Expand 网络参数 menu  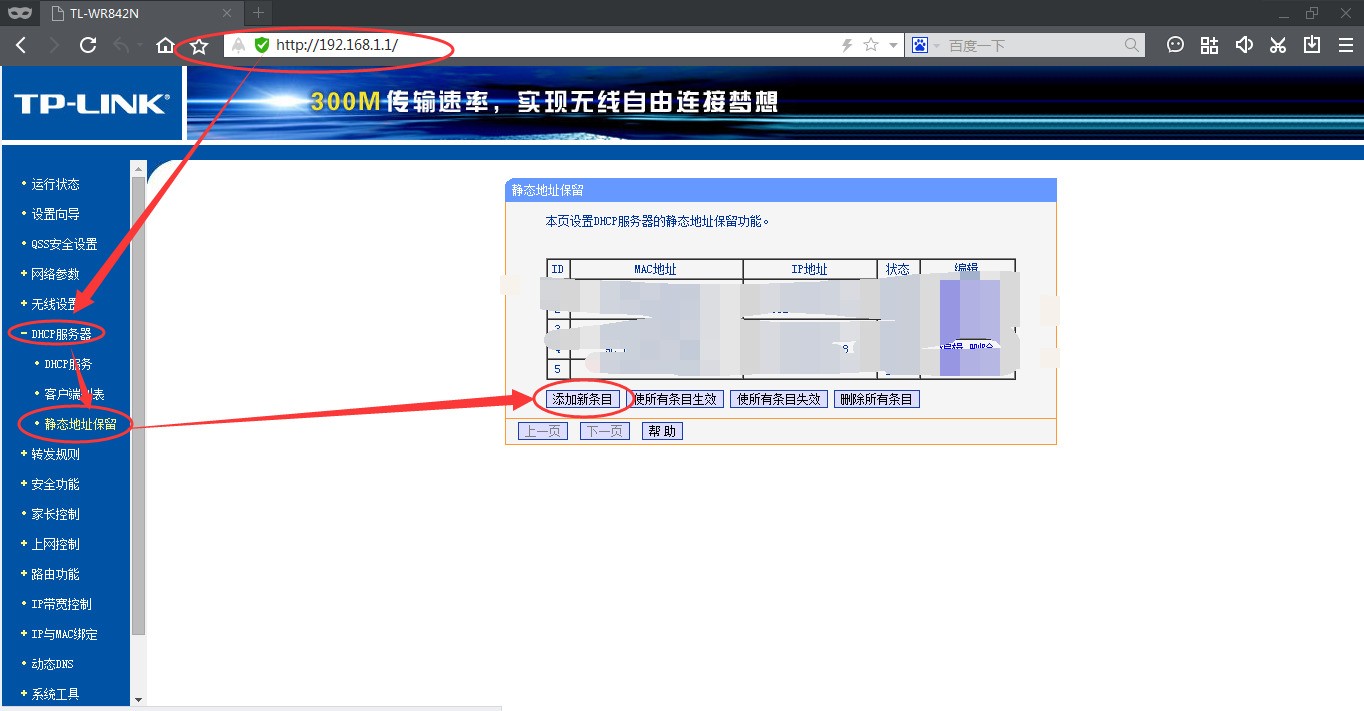[55, 274]
